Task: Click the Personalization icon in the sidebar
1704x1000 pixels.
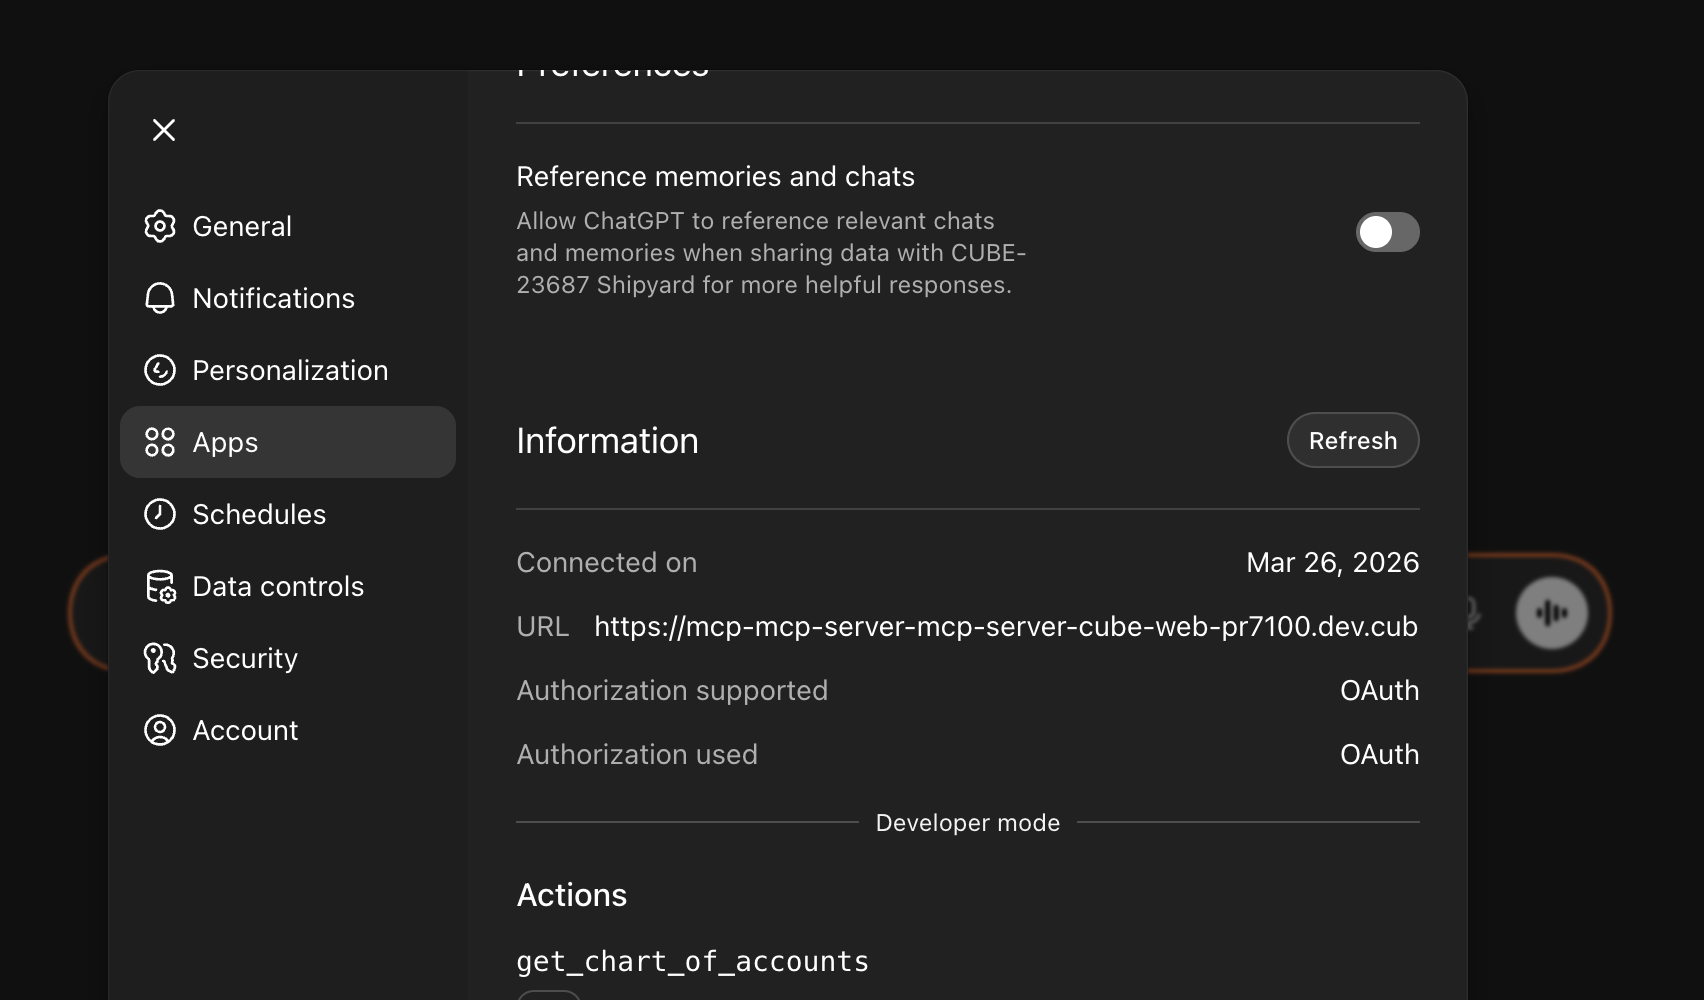Action: coord(160,370)
